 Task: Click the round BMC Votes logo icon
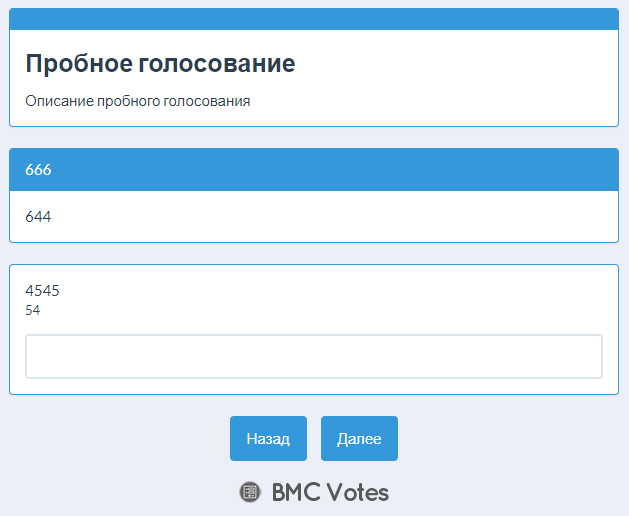click(x=250, y=492)
